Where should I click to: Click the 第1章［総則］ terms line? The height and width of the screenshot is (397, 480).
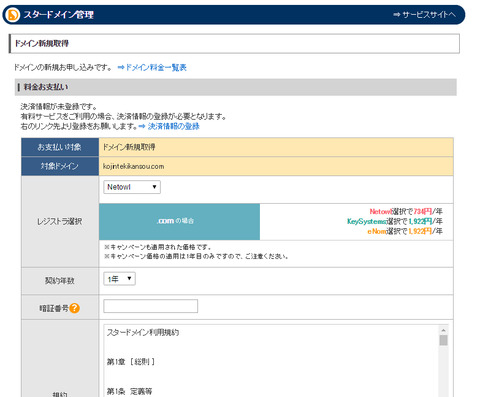click(x=131, y=362)
